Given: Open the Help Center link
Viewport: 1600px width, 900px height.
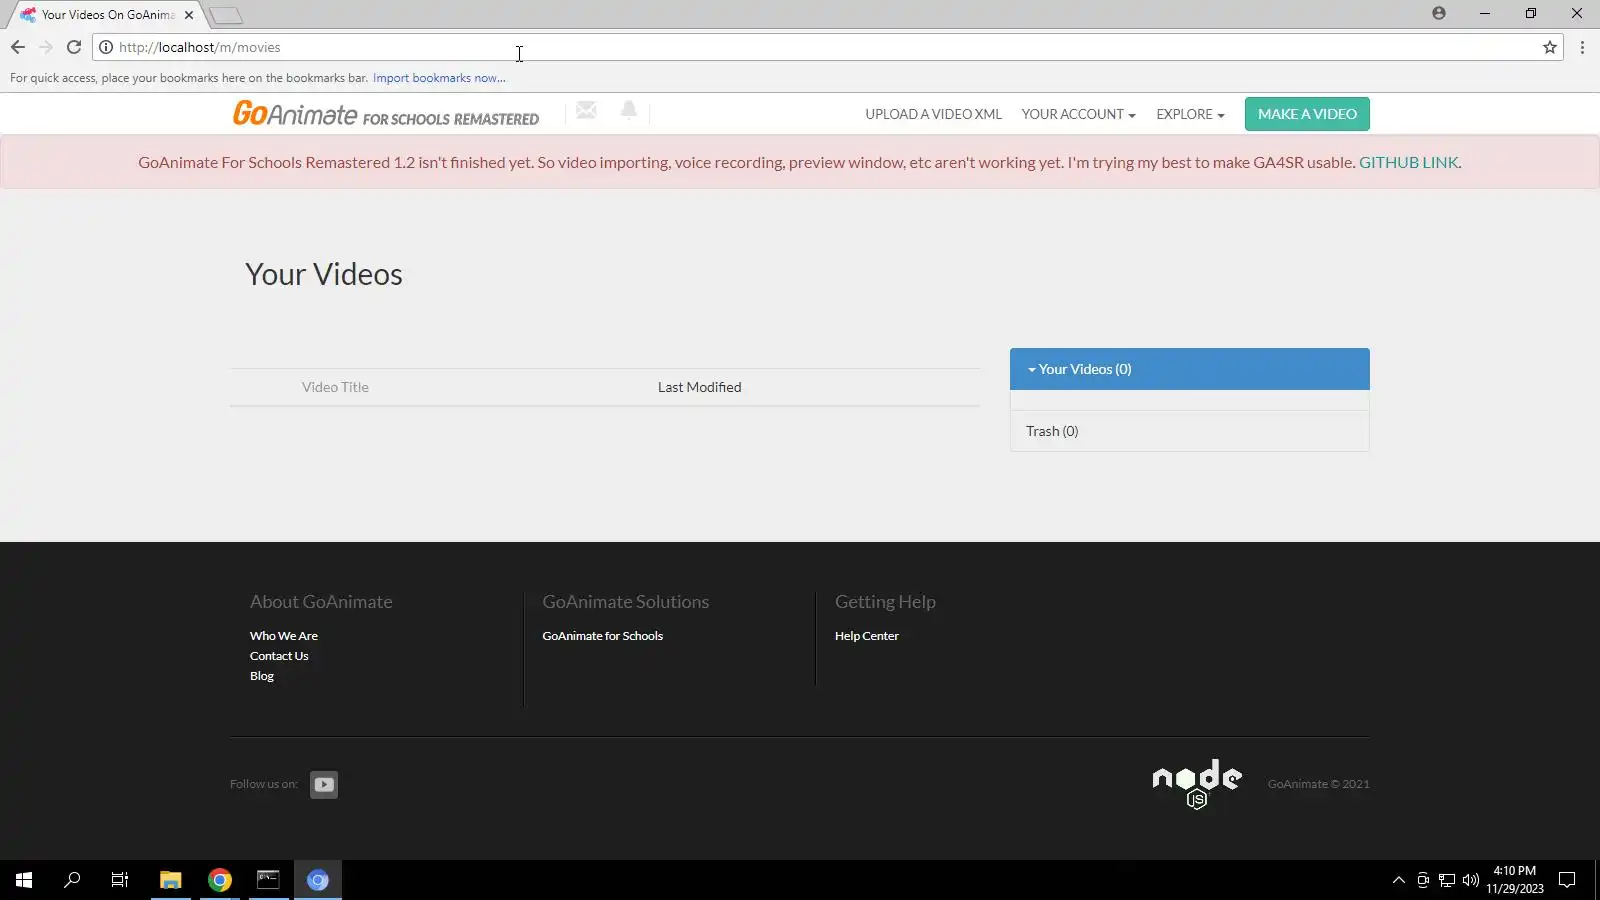Looking at the screenshot, I should tap(867, 636).
